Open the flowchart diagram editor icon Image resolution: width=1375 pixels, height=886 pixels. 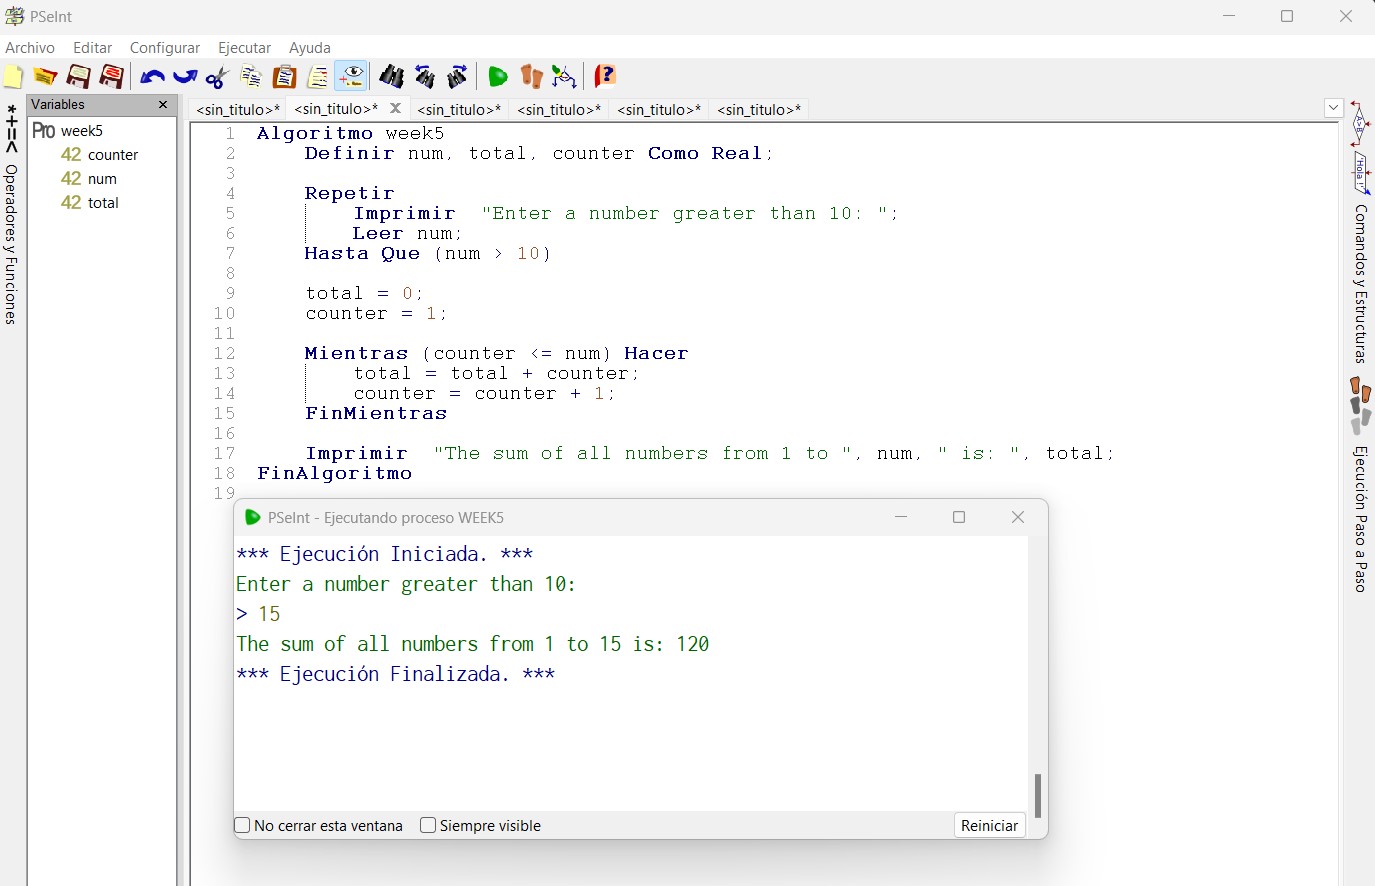(x=564, y=77)
